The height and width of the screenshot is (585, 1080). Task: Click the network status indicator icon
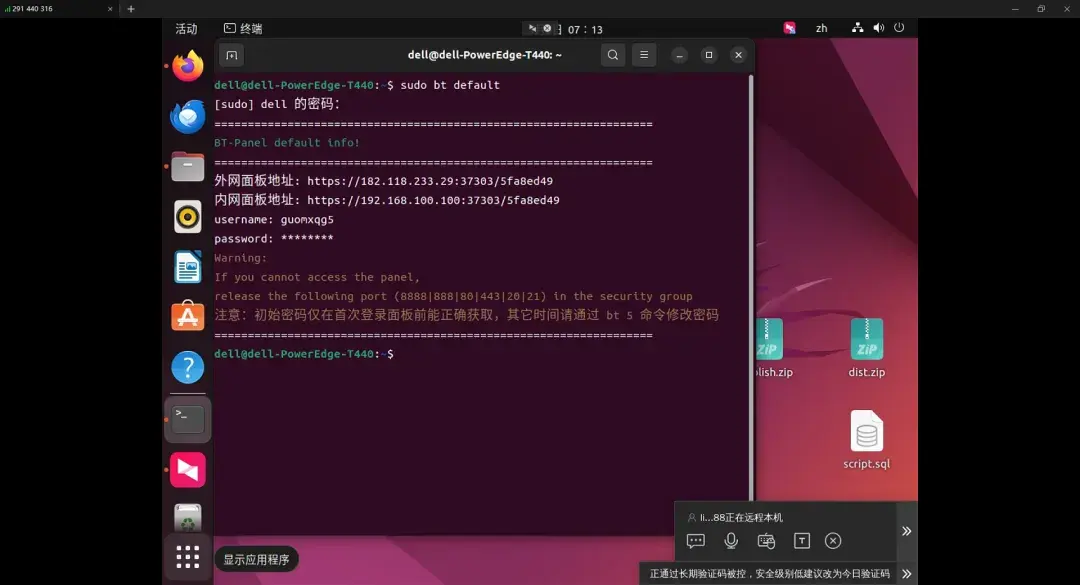[857, 28]
